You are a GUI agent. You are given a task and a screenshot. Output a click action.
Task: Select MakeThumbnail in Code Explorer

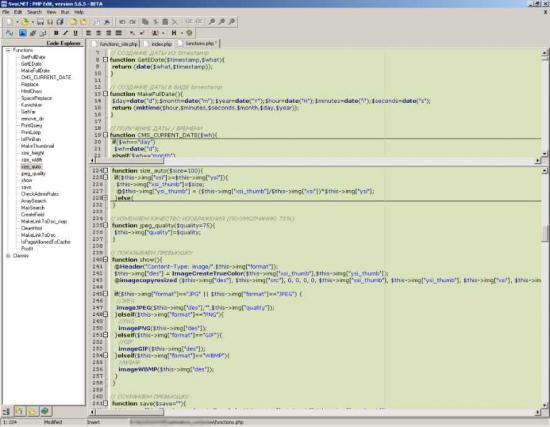click(x=37, y=146)
